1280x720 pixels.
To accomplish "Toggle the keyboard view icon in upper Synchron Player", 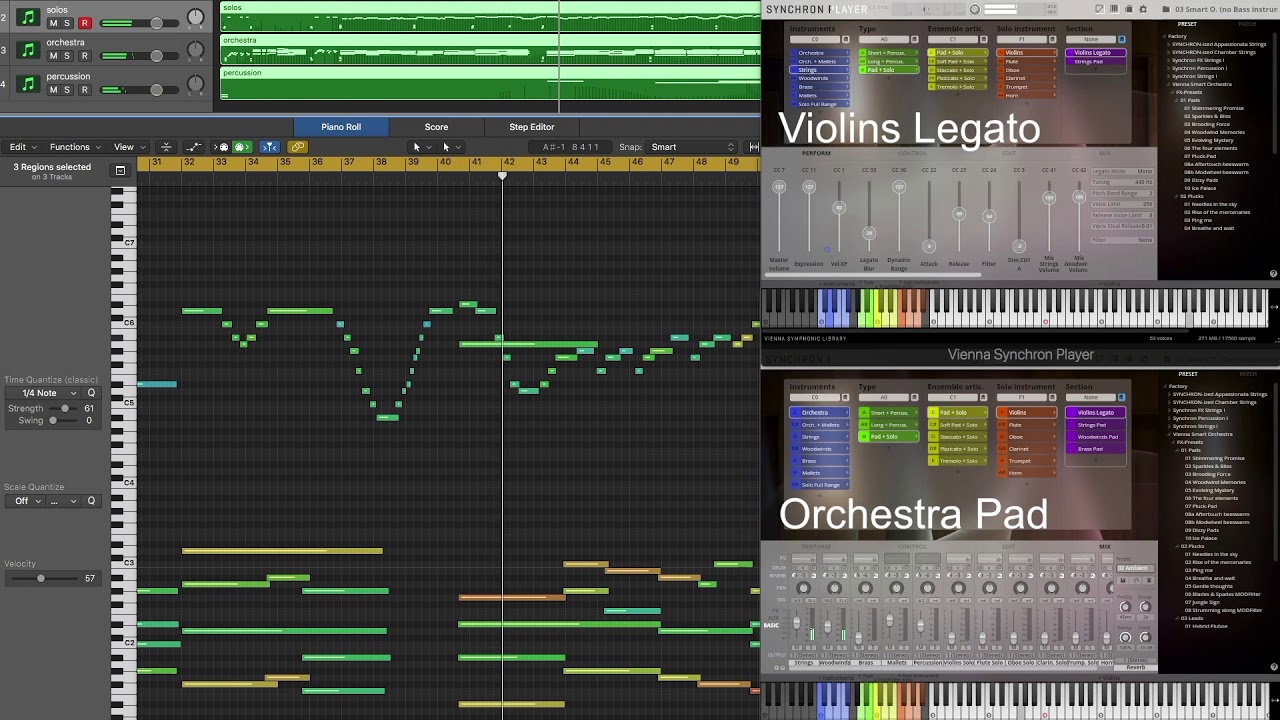I will coord(1114,9).
